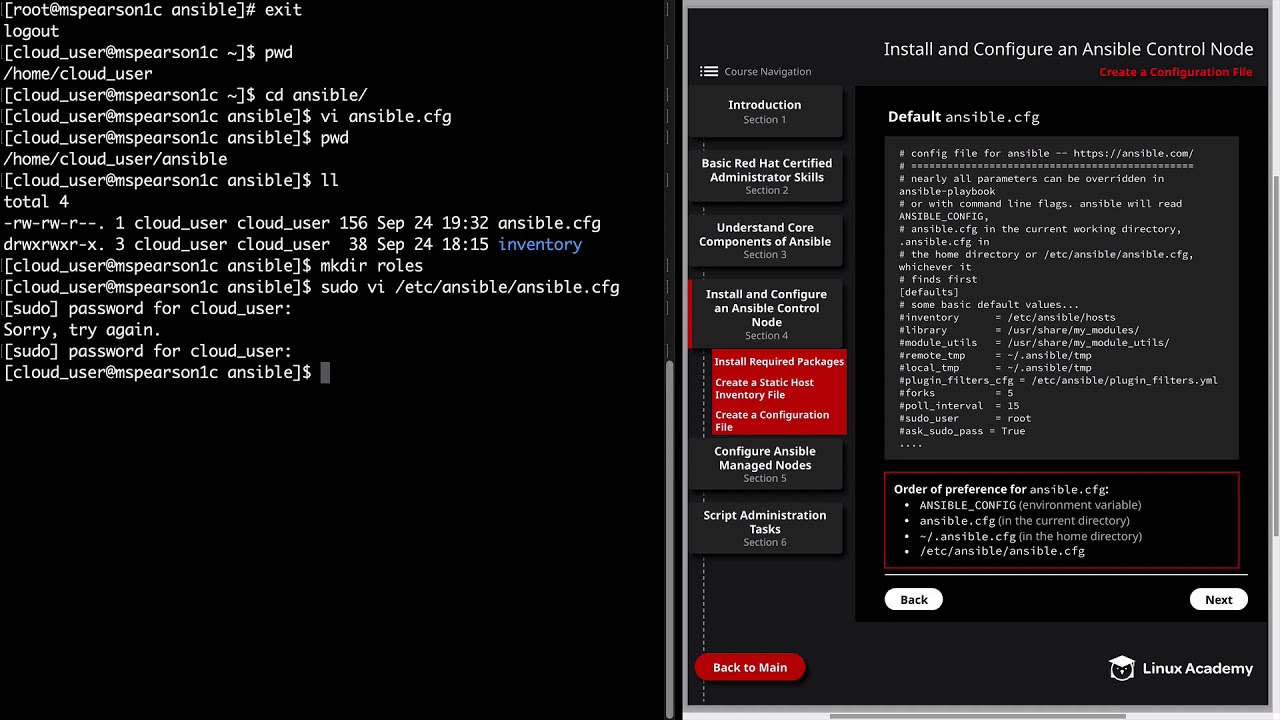
Task: Click the course panel horizontal scrollbar
Action: [x=978, y=716]
